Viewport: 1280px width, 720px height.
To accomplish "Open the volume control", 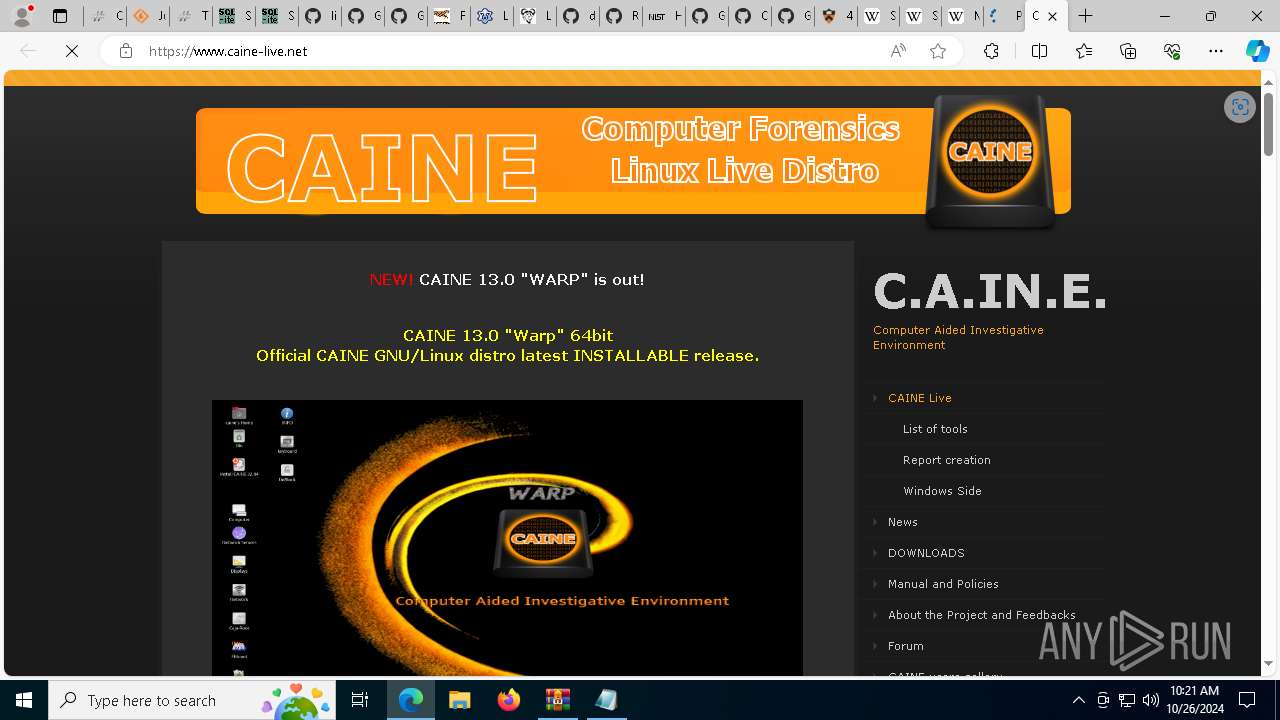I will [1151, 700].
